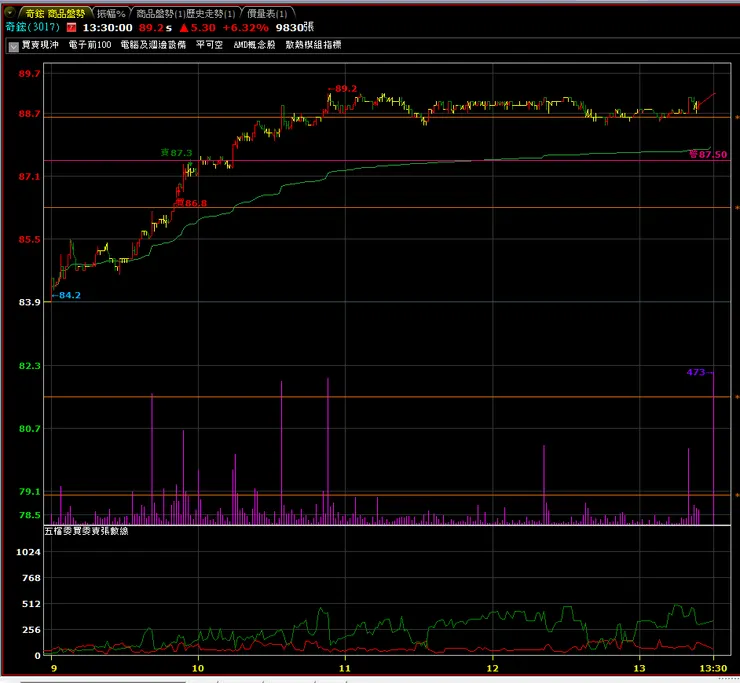The height and width of the screenshot is (683, 740).
Task: Click the 五檔委買委賣張數線 panel title
Action: coord(86,531)
